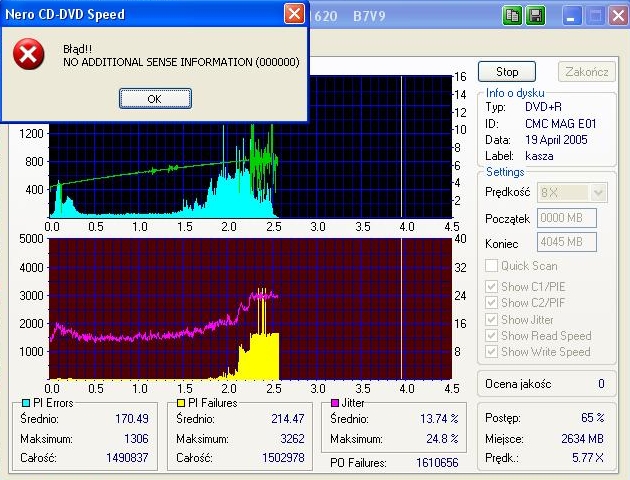Click the disc type value DVD+R
This screenshot has height=480, width=630.
[x=543, y=107]
